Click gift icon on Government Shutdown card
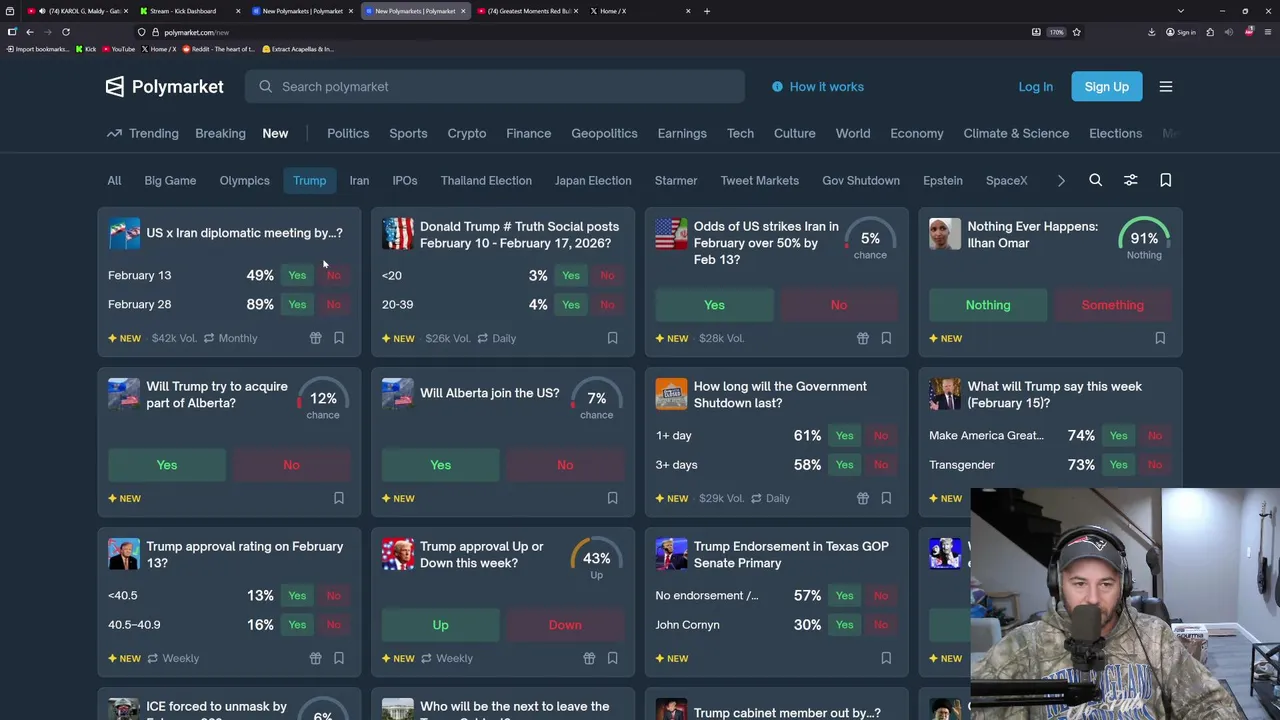This screenshot has height=720, width=1280. [x=863, y=498]
